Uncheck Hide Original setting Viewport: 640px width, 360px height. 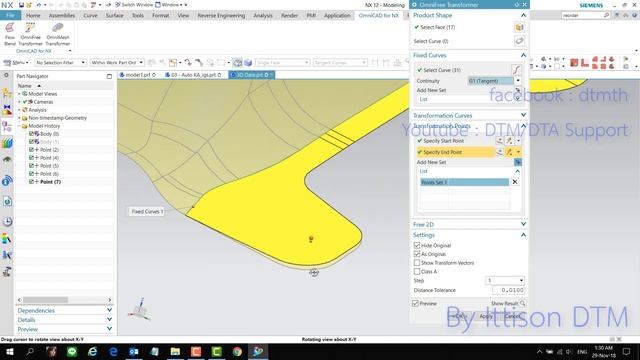417,245
